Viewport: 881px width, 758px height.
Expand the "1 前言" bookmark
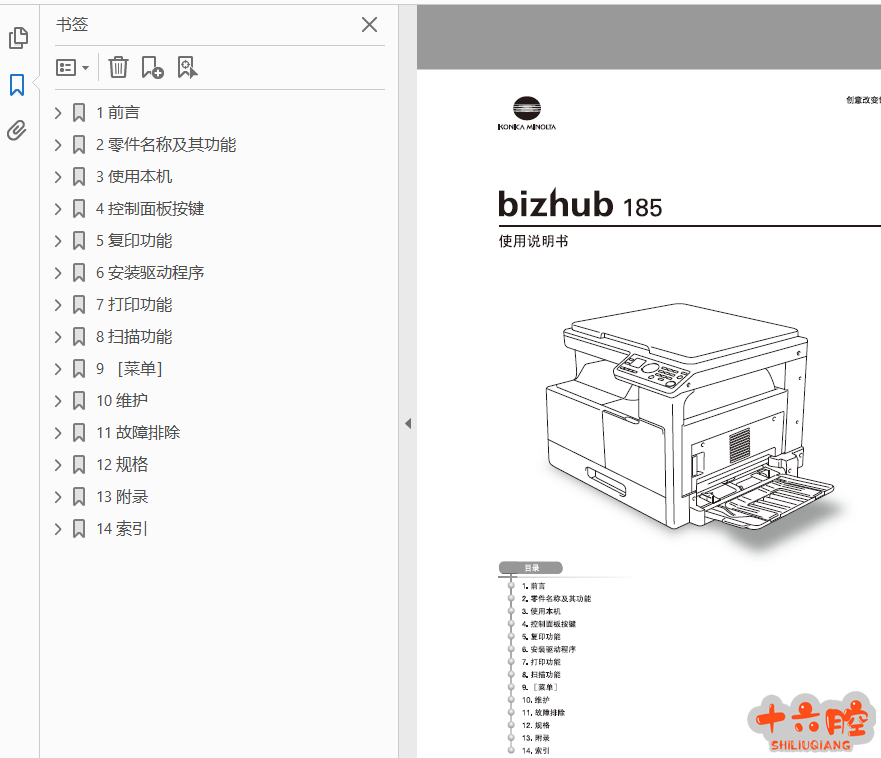58,113
